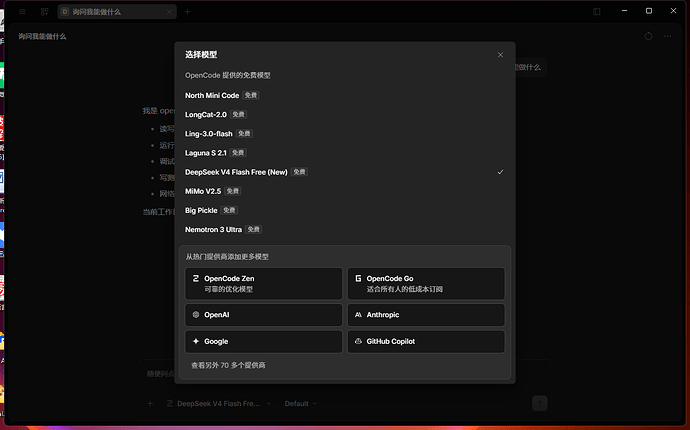Add the OpenCode Zen provider
This screenshot has height=430, width=690.
264,284
